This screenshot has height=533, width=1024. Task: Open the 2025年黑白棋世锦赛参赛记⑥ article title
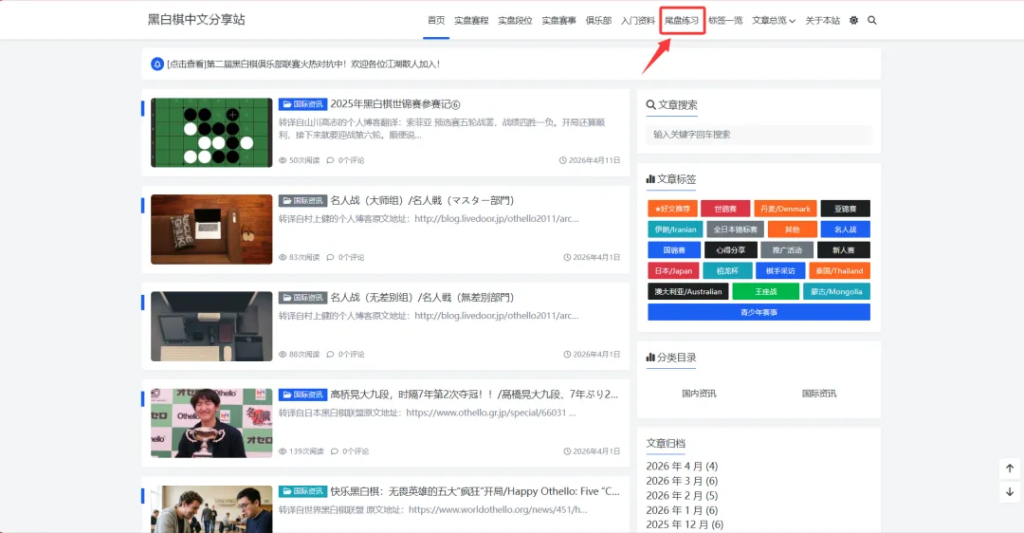[x=395, y=104]
